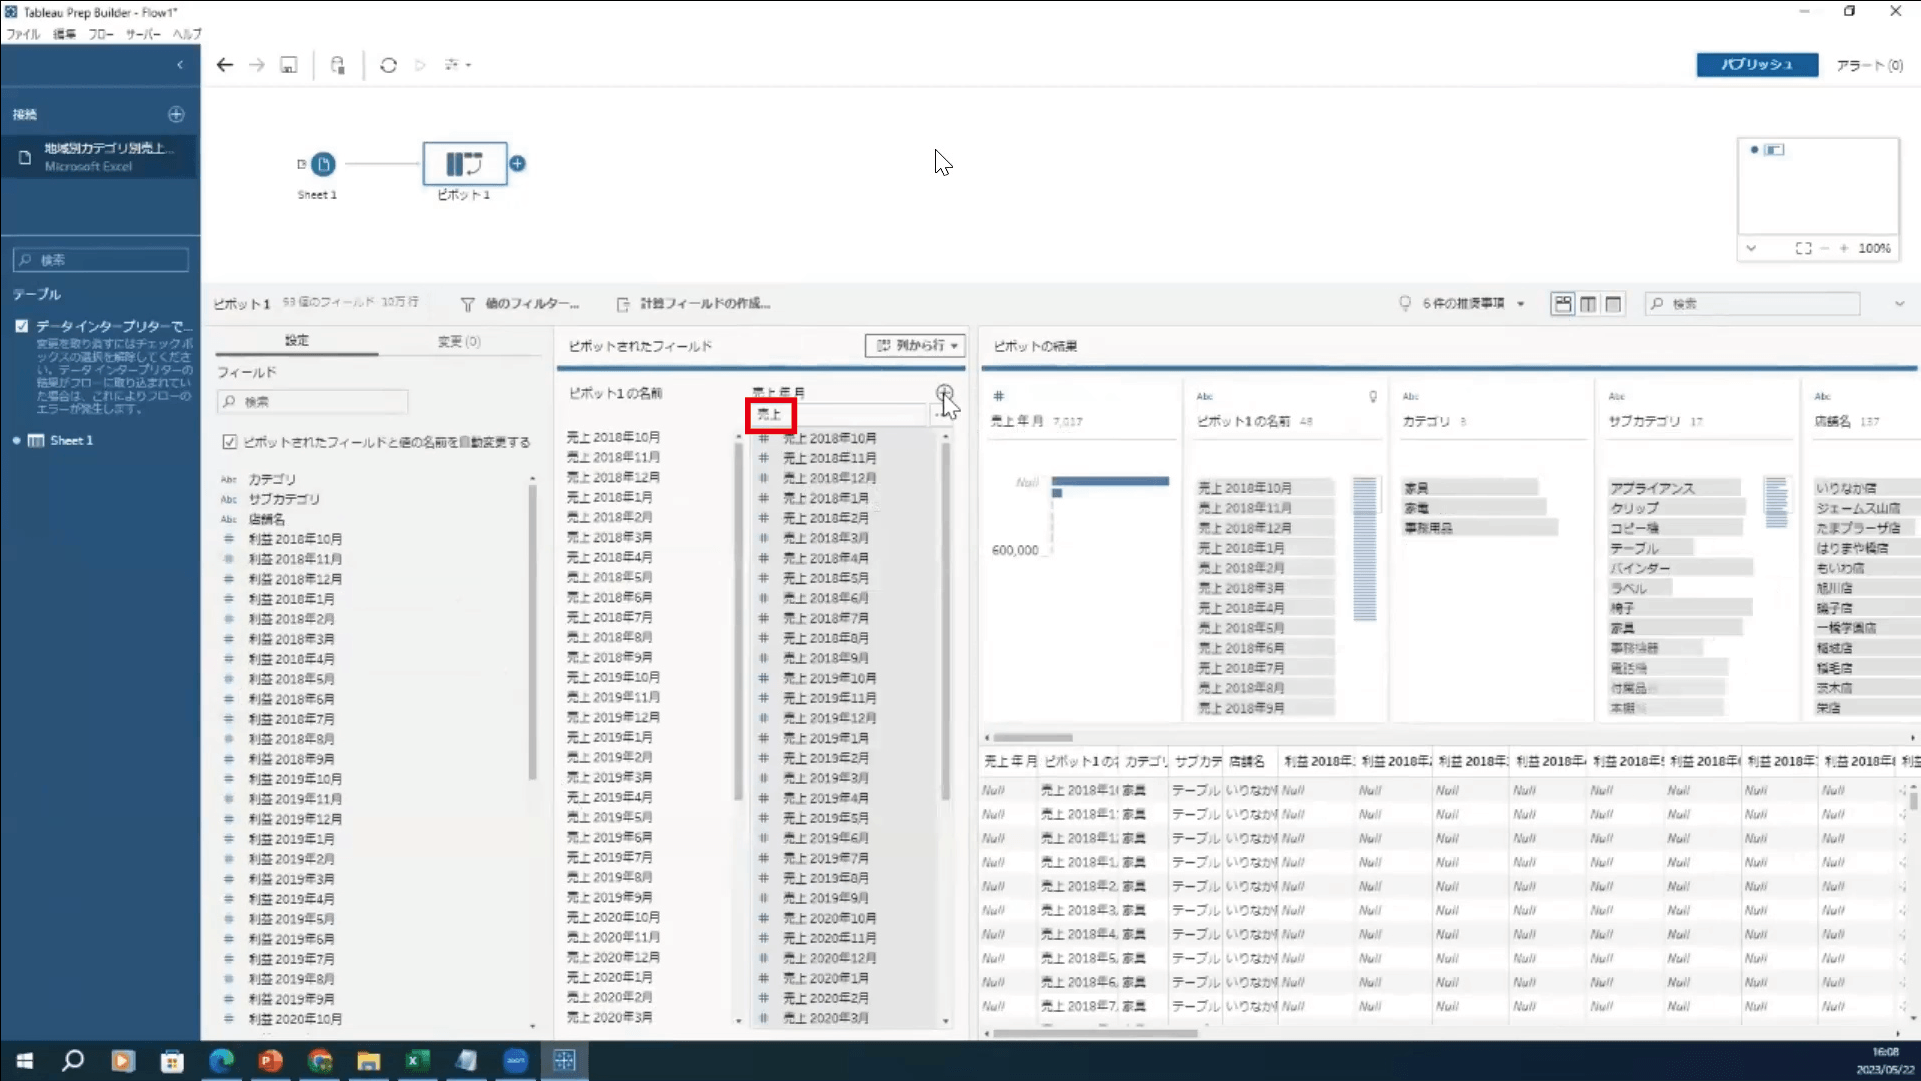Select 店舗名 field in field list

[x=267, y=519]
